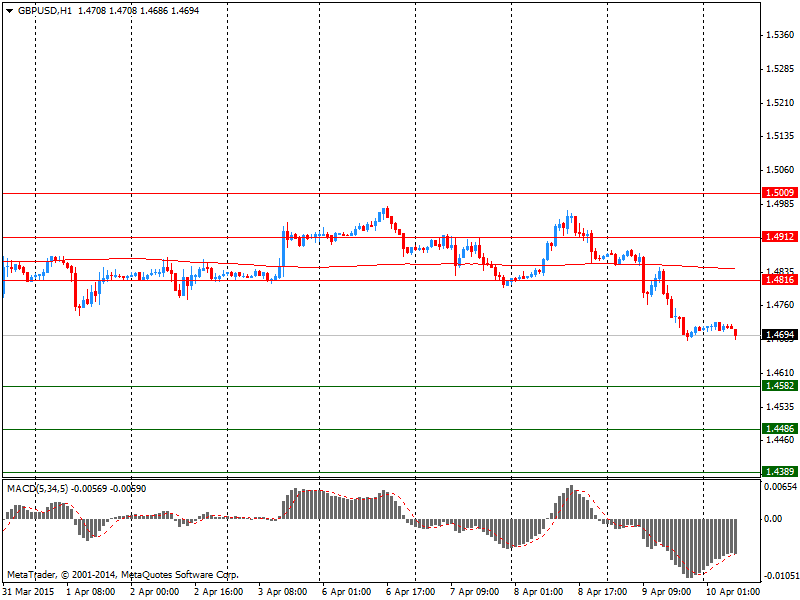Click the 8 Apr 01:00 time label

coord(538,592)
